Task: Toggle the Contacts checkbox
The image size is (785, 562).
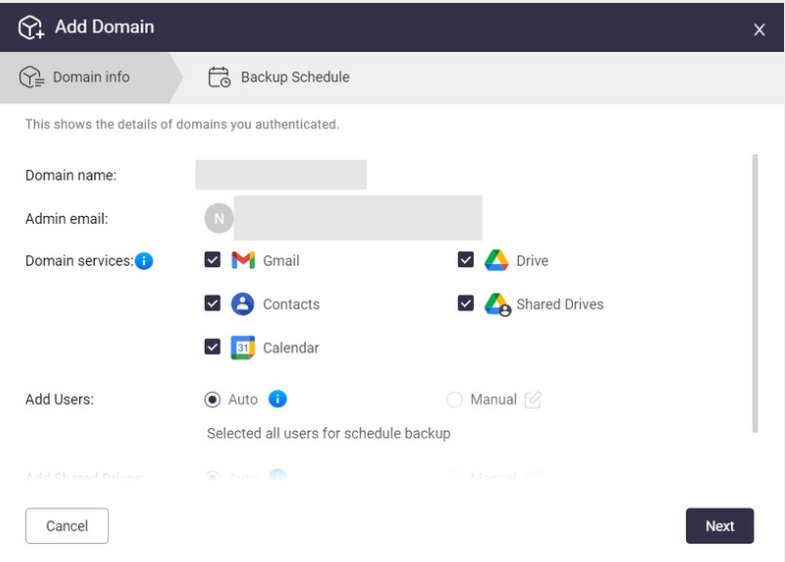Action: (x=212, y=304)
